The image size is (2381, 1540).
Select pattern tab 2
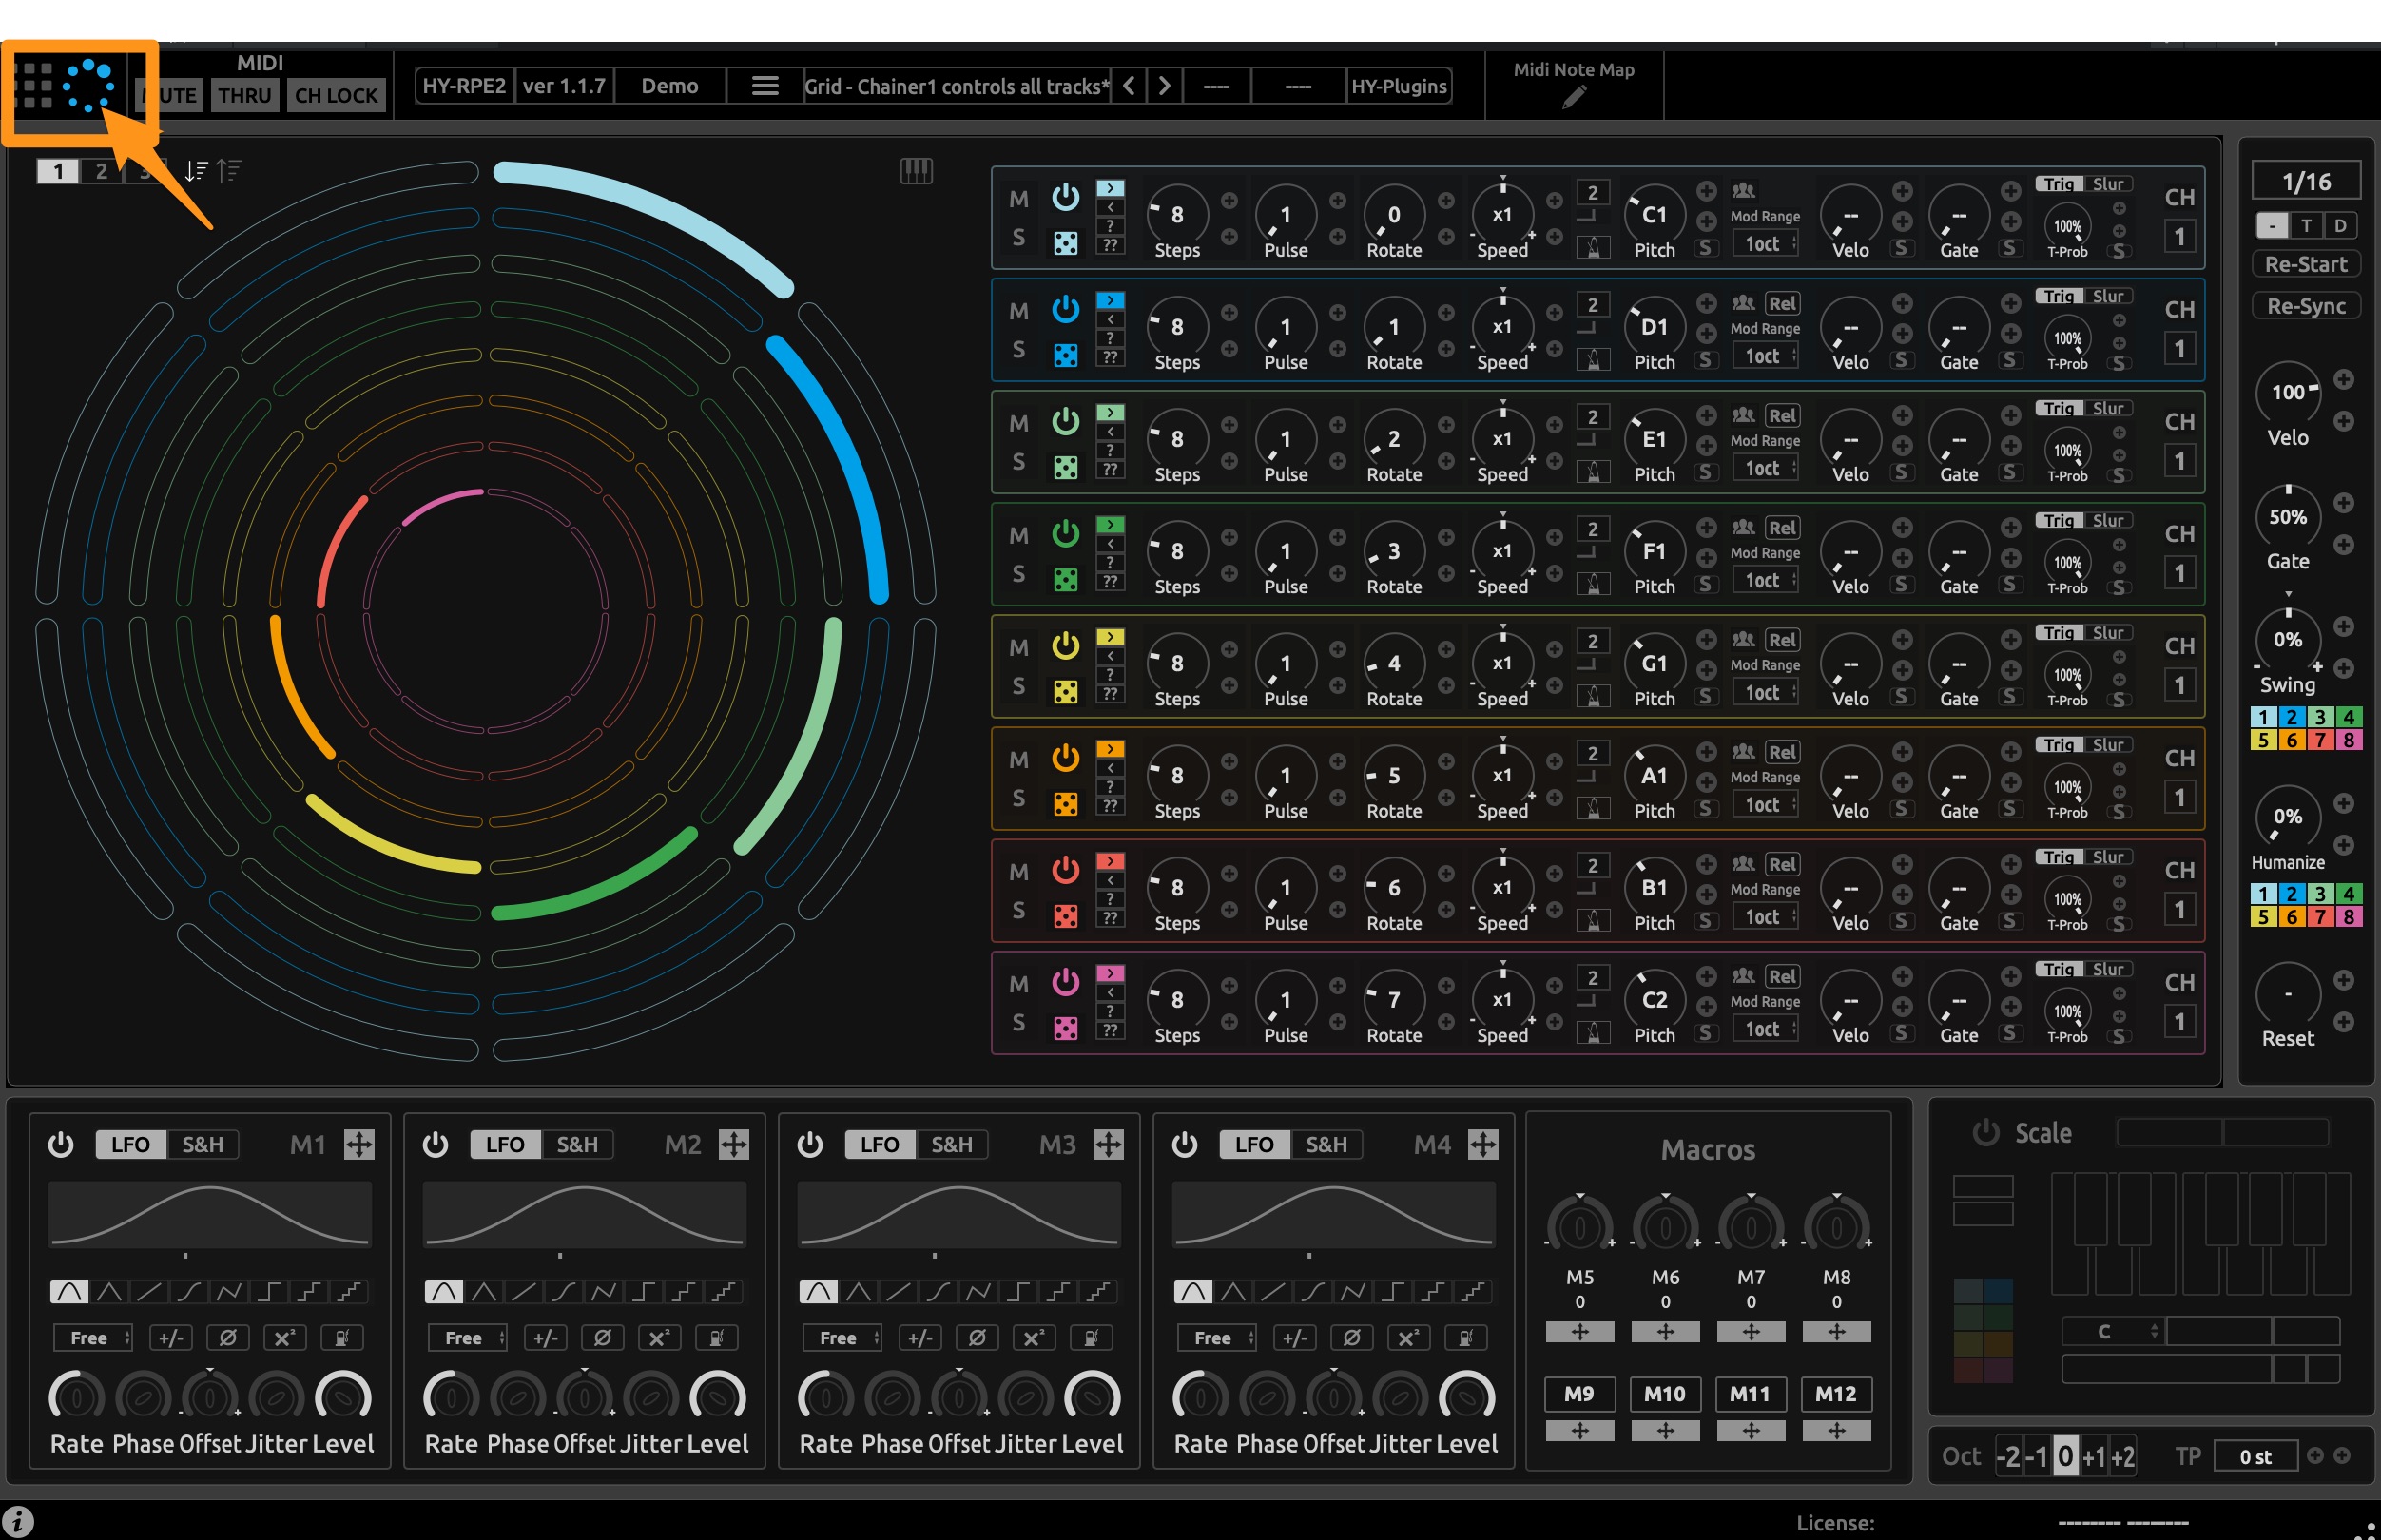[101, 171]
